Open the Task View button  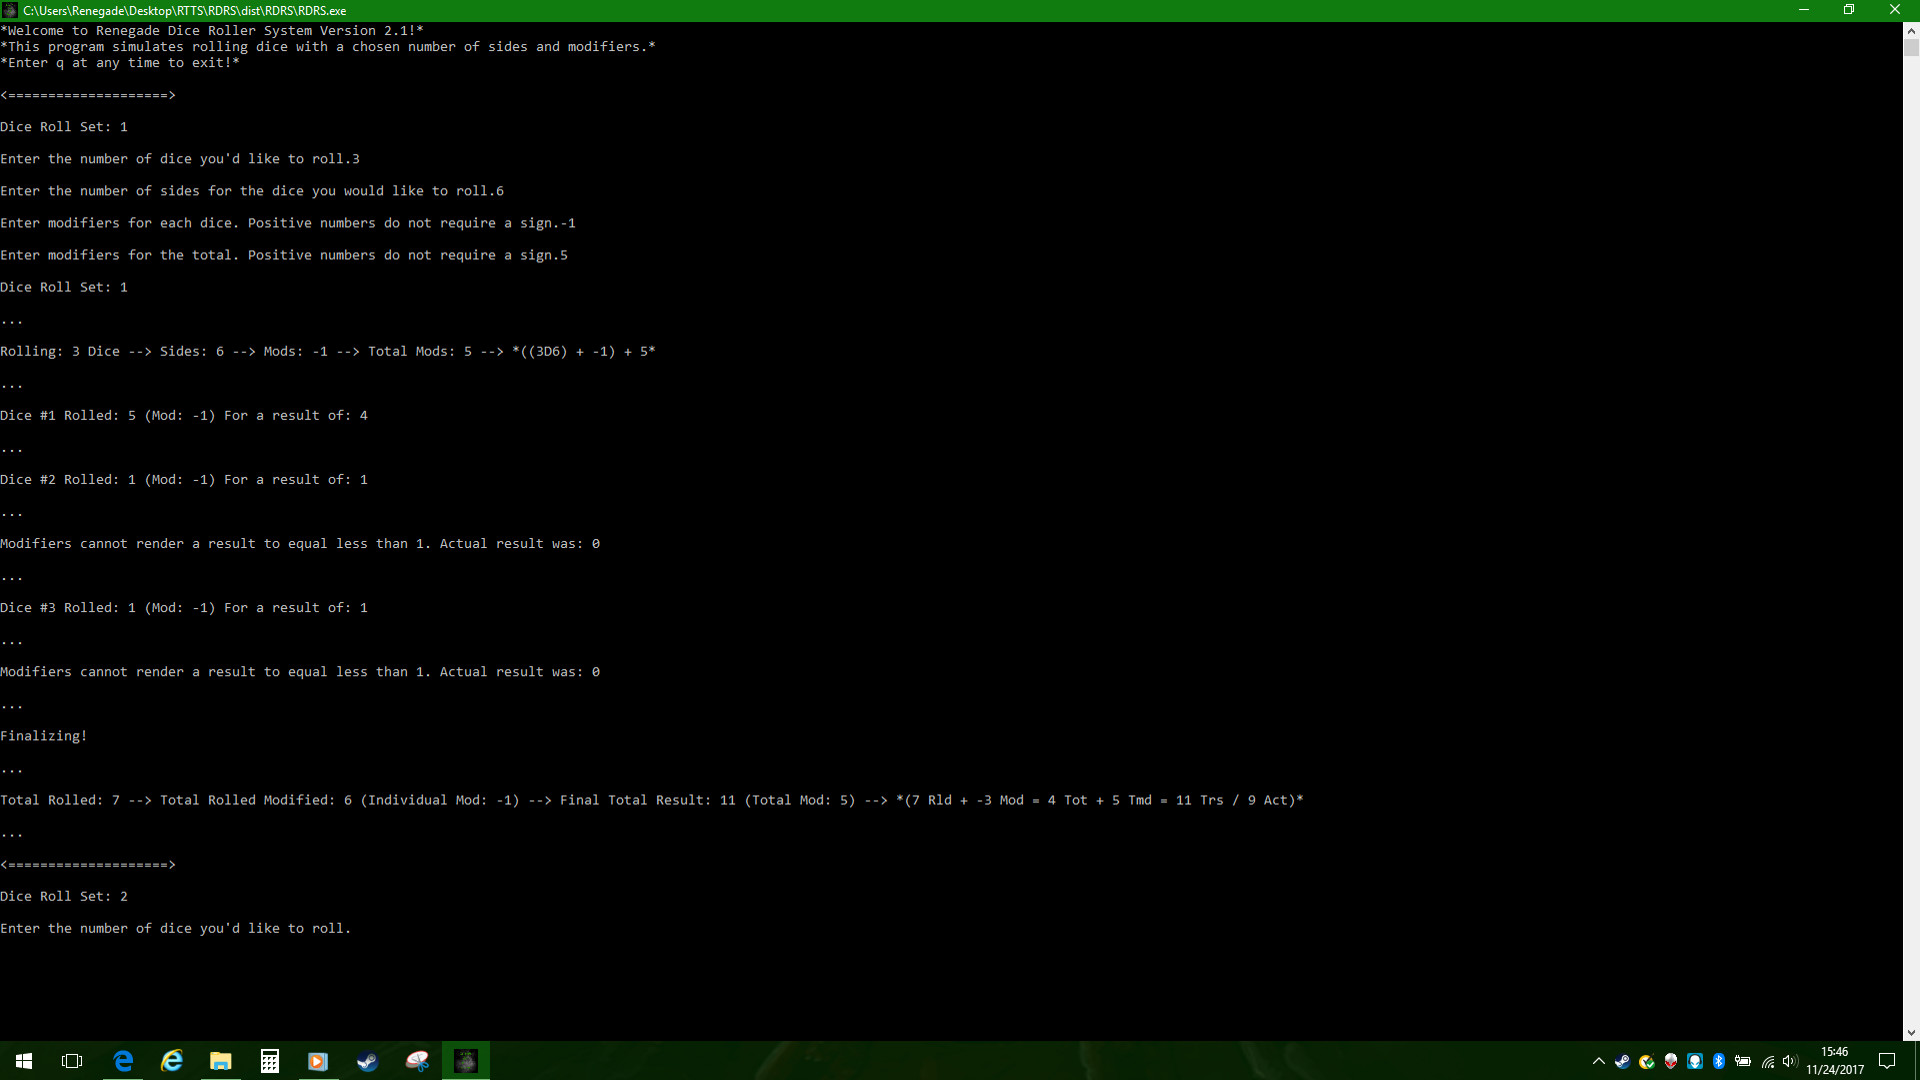point(73,1060)
